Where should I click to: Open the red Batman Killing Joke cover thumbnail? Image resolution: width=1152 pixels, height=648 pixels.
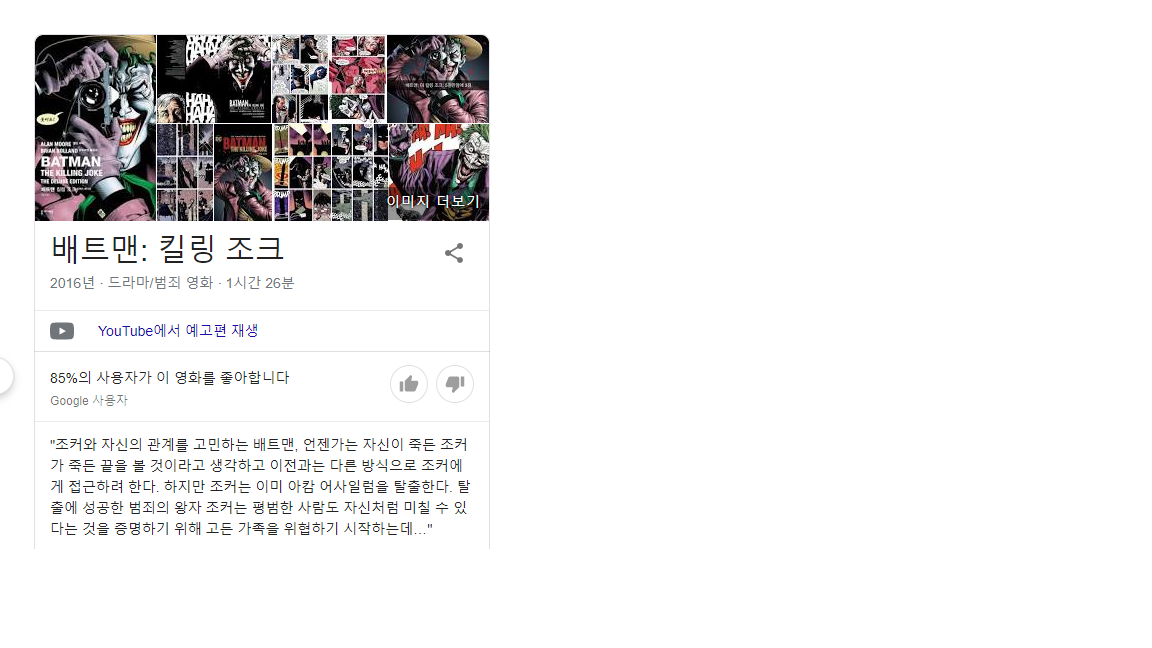click(242, 173)
